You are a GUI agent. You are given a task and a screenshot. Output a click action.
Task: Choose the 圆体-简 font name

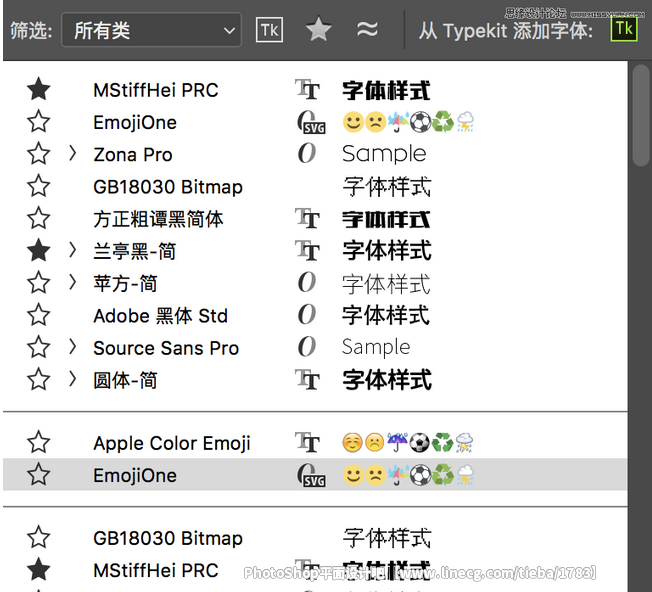(125, 380)
